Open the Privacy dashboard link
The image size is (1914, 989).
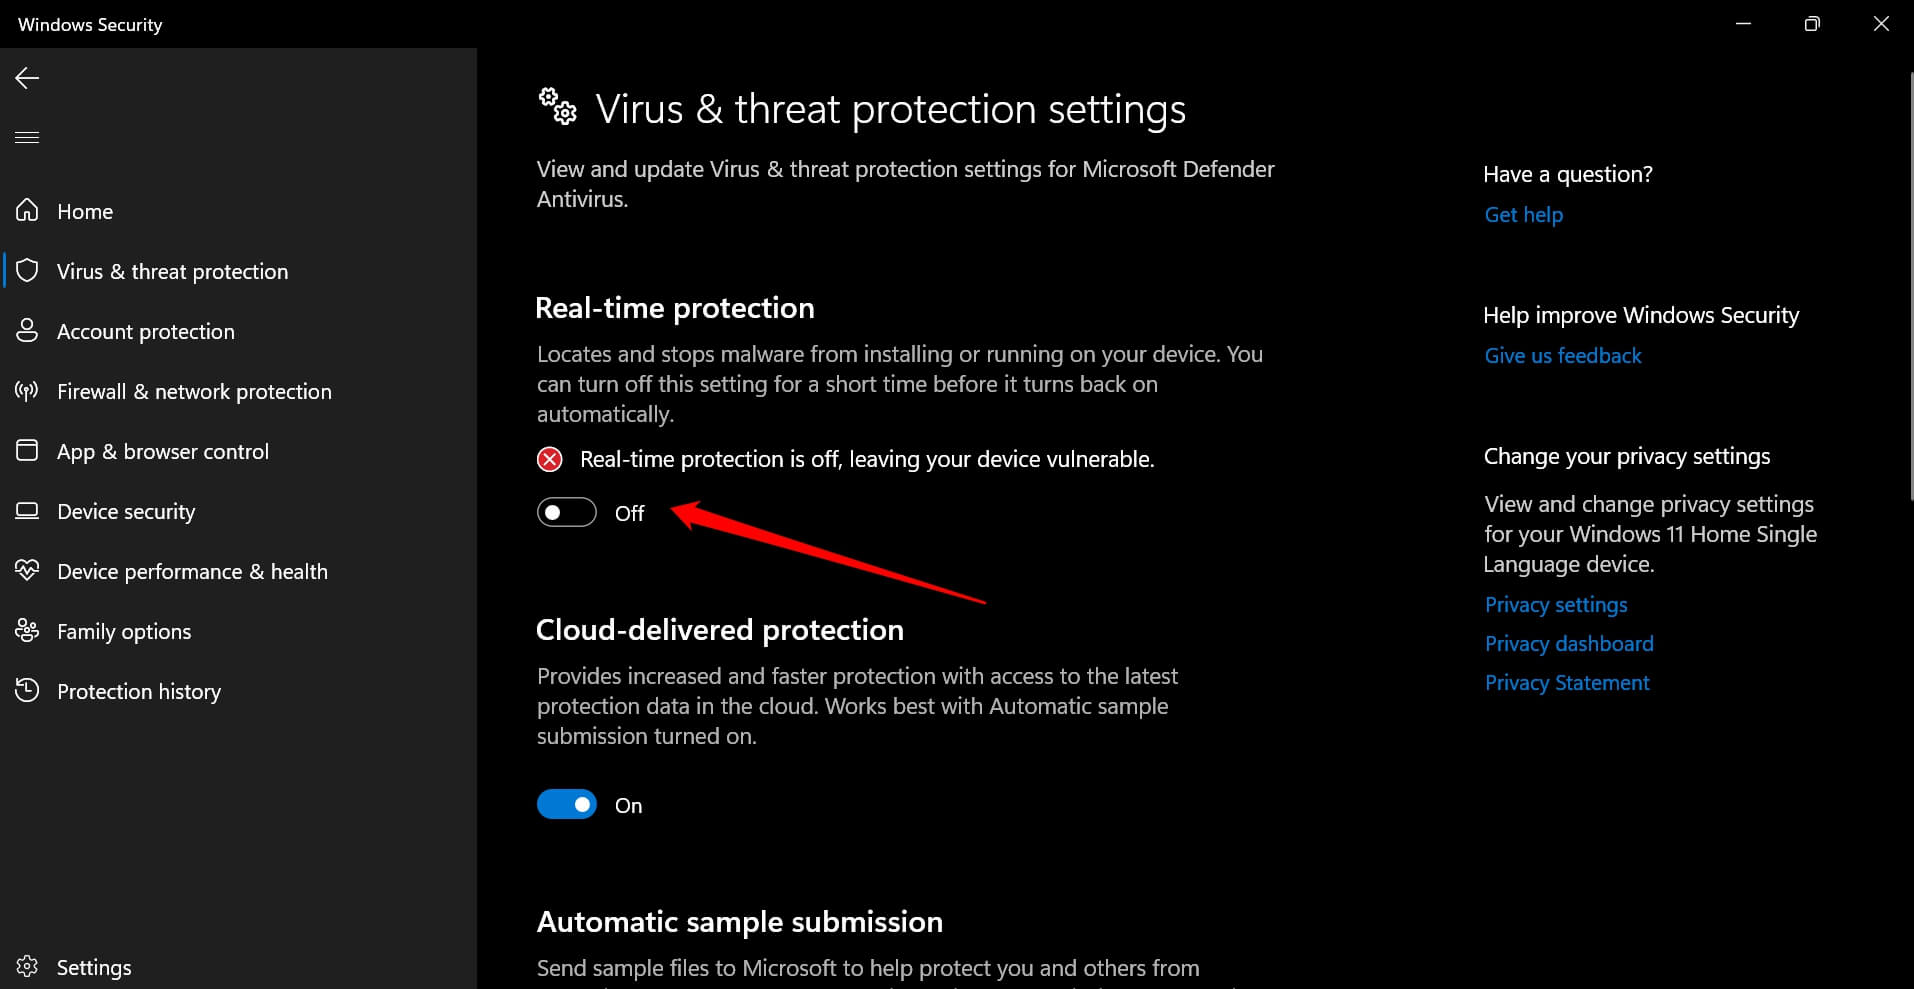coord(1568,644)
